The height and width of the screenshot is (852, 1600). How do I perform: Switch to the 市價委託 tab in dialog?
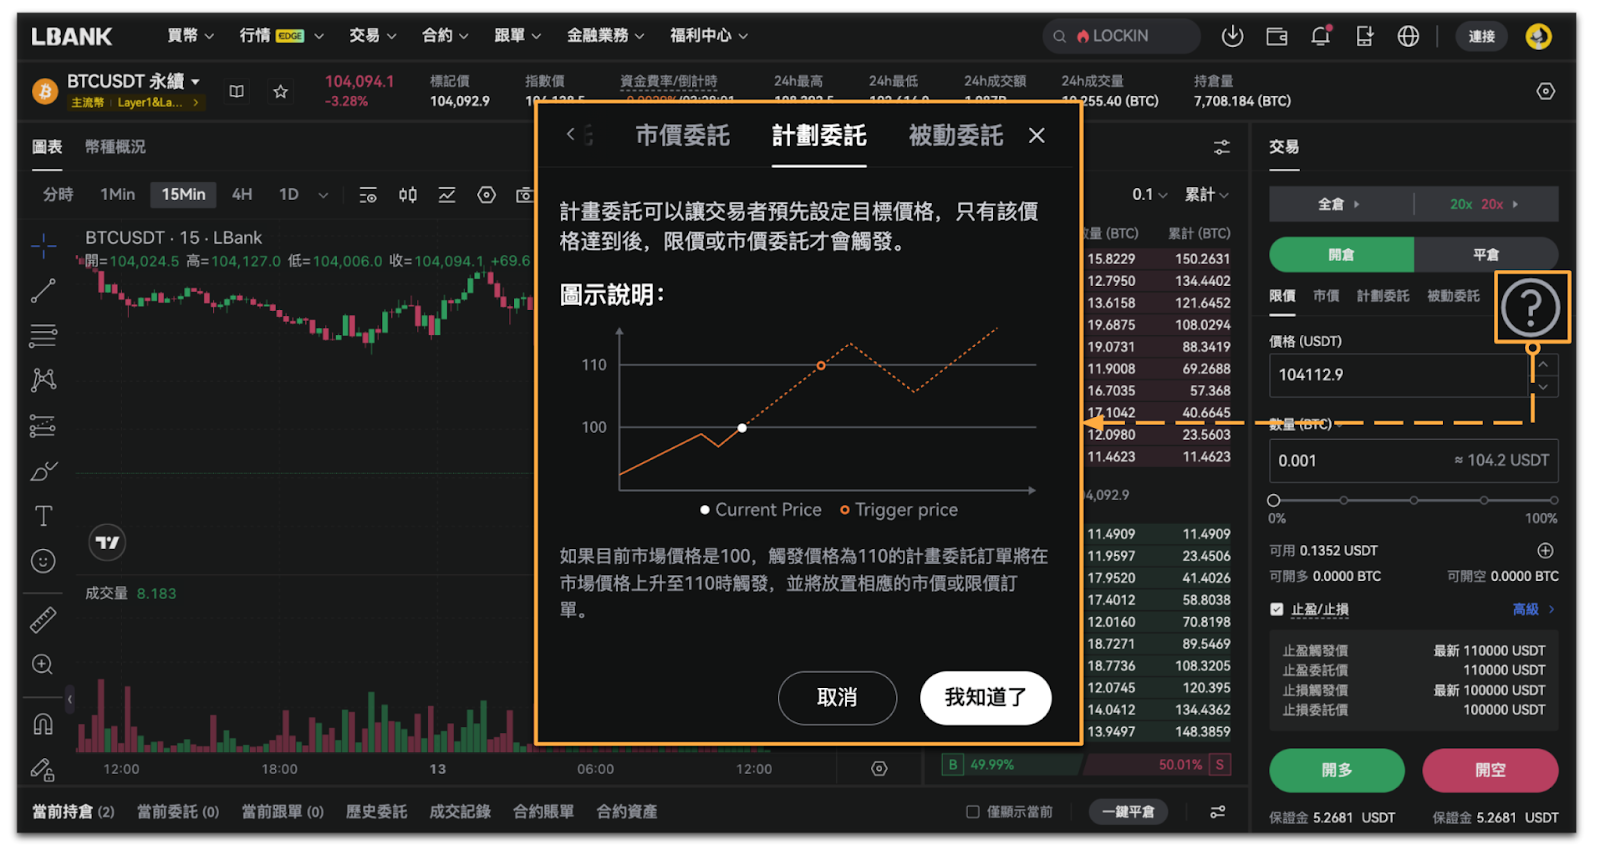[682, 136]
